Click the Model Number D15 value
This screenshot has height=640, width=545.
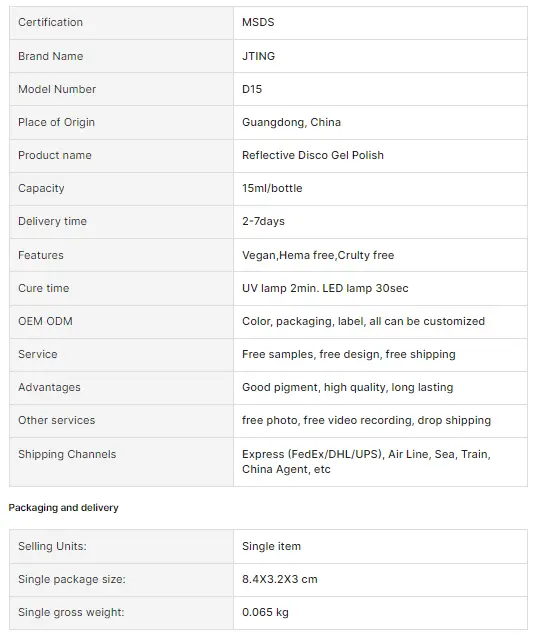252,89
